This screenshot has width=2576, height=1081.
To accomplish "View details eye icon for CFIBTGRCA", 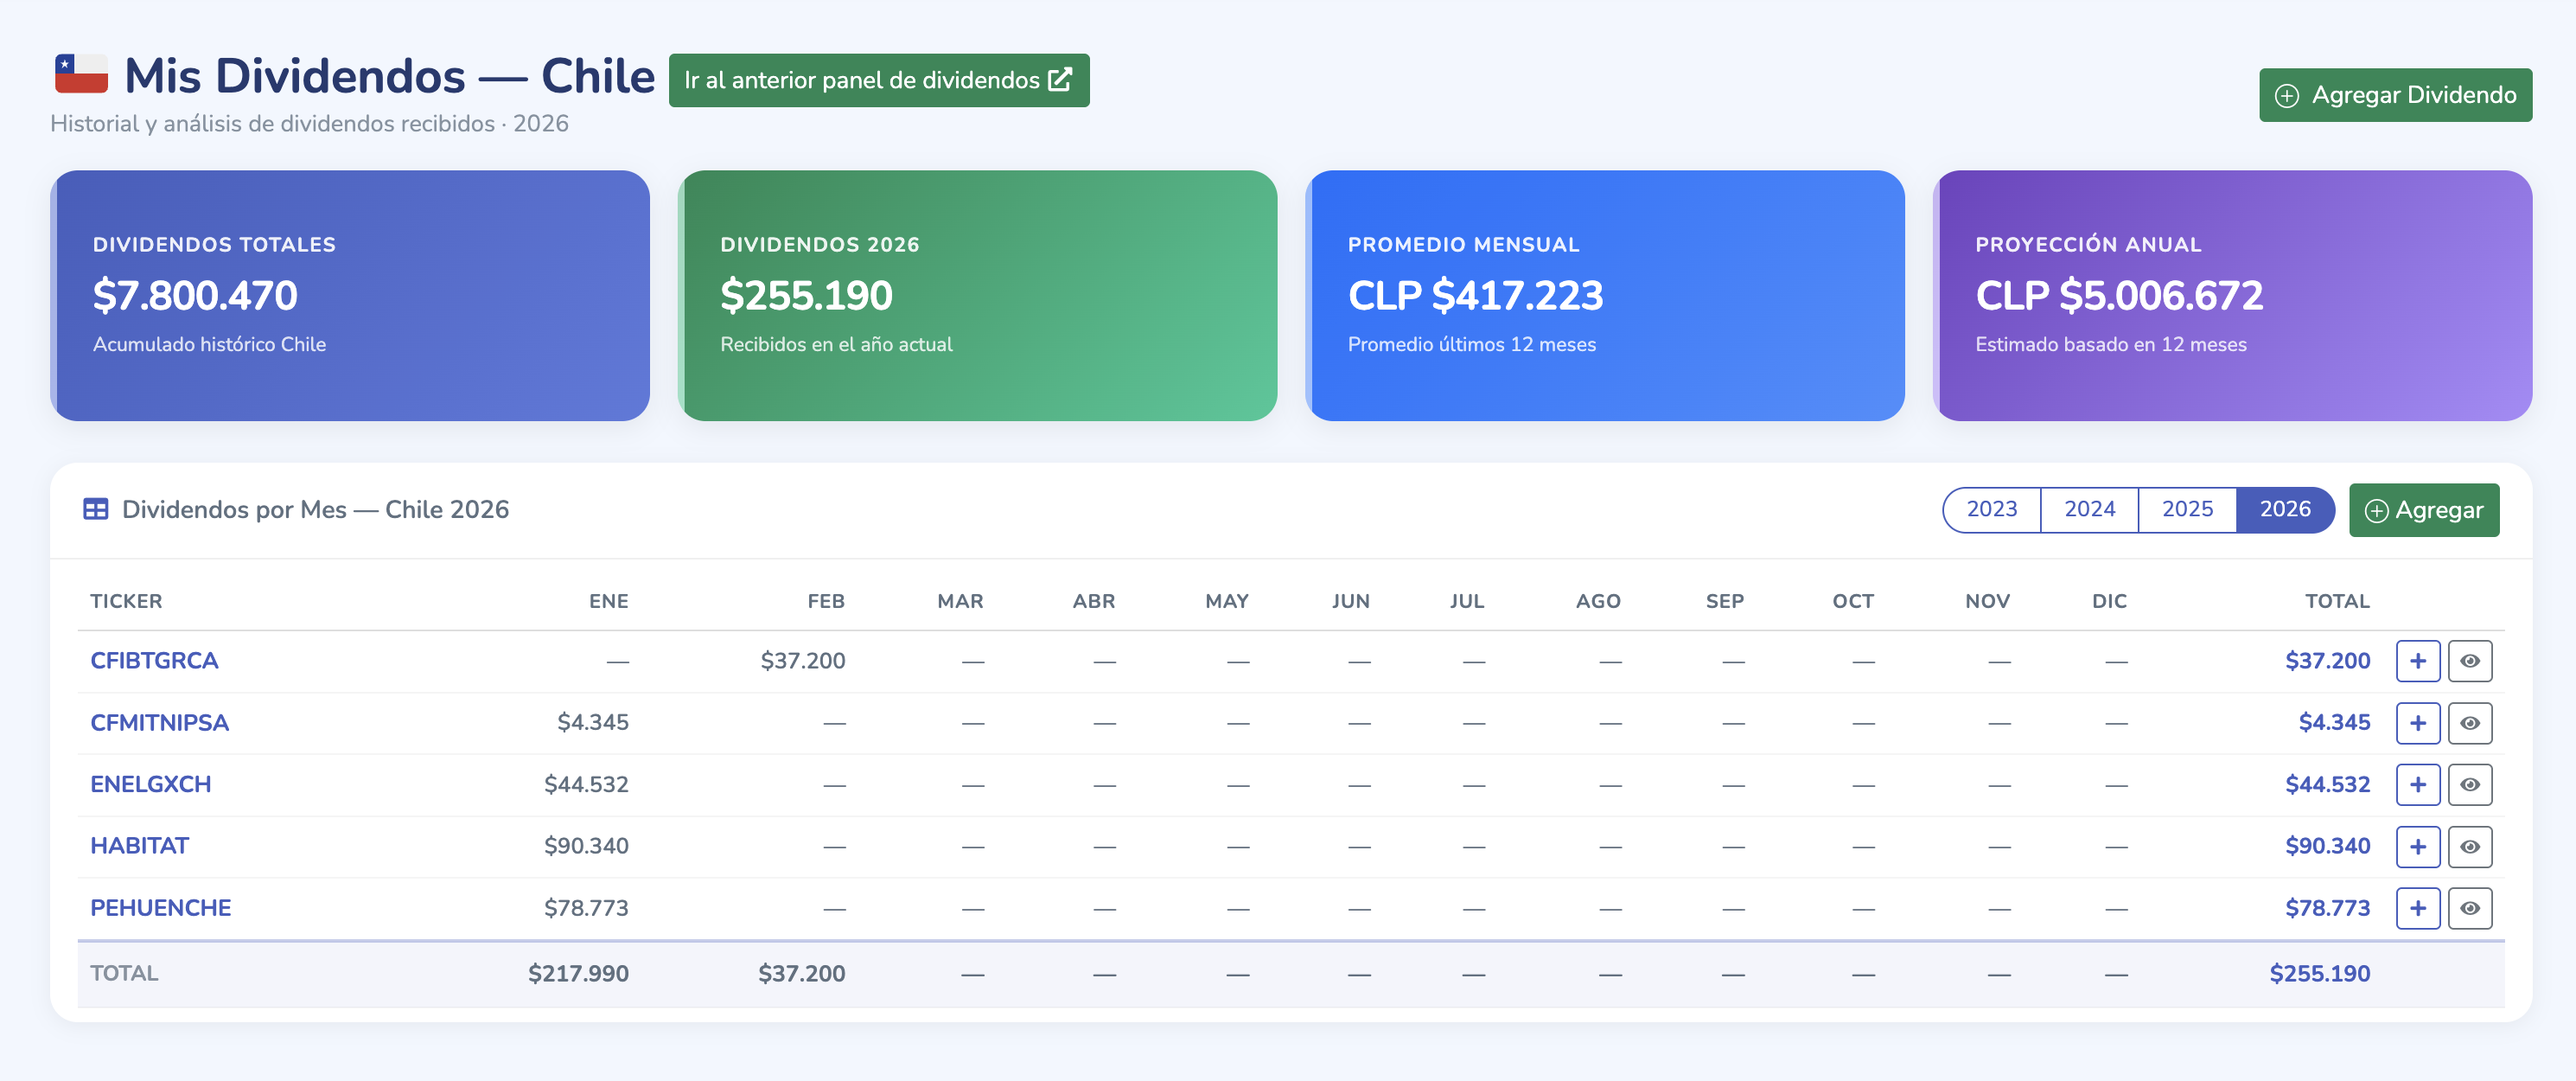I will click(x=2469, y=661).
